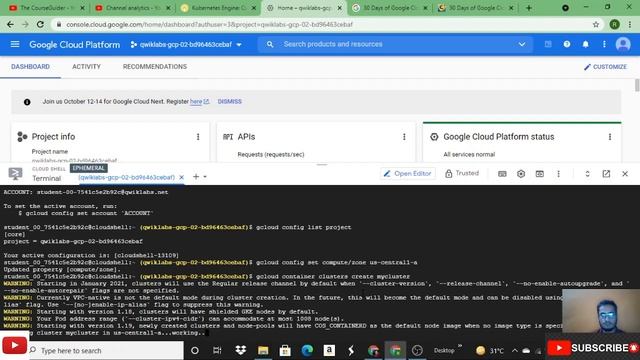Click the Cloud Shell terminal logo icon

click(16, 173)
